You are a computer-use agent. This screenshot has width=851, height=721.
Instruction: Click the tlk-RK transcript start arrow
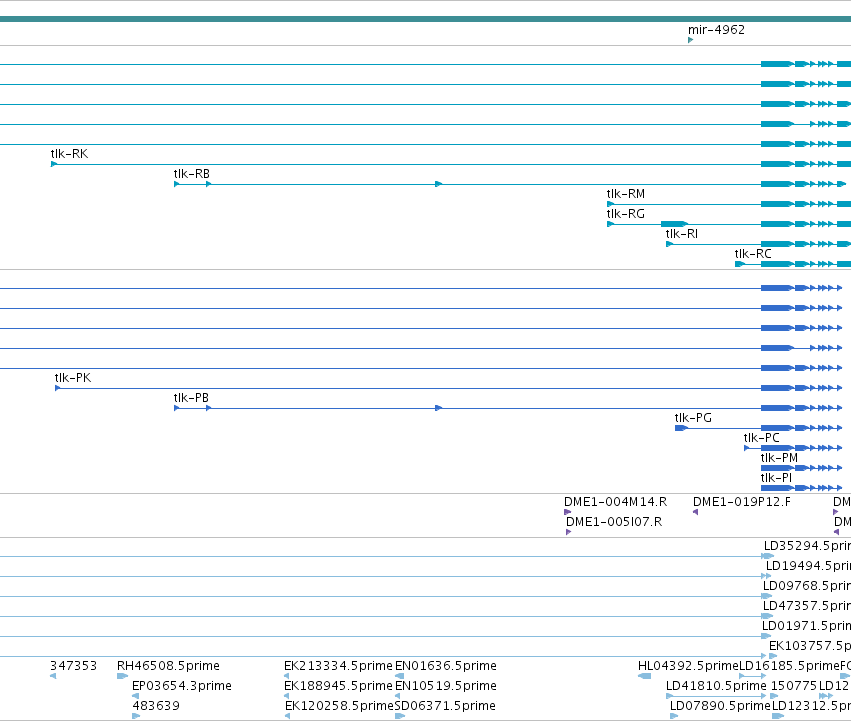tap(54, 164)
